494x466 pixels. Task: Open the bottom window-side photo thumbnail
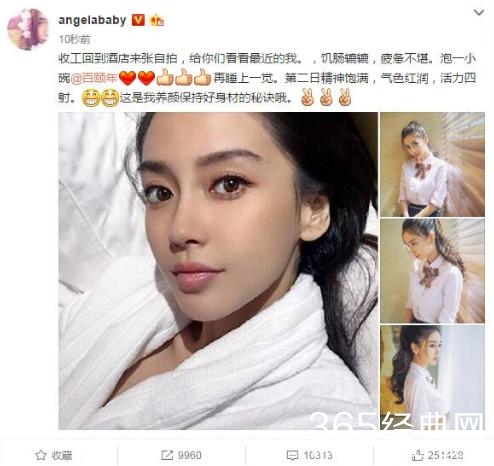432,377
